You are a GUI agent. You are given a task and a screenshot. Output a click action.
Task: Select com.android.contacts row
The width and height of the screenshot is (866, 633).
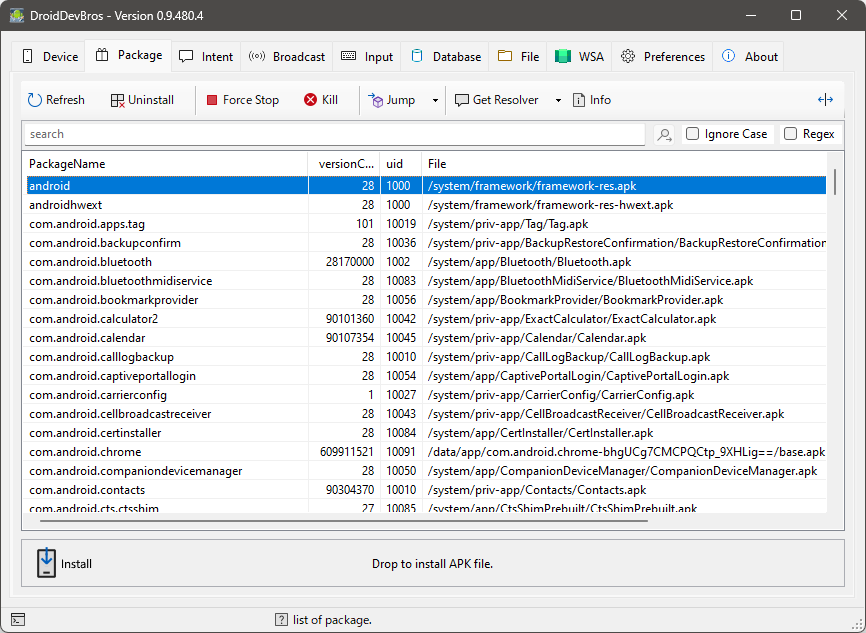[425, 490]
